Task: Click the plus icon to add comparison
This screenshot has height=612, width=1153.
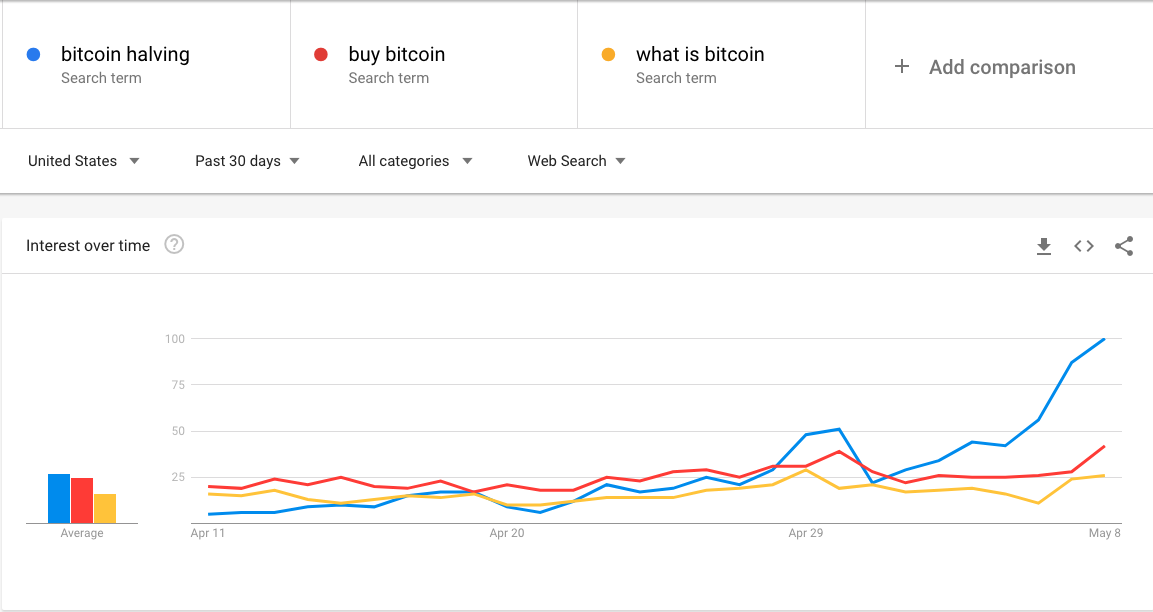Action: [x=902, y=67]
